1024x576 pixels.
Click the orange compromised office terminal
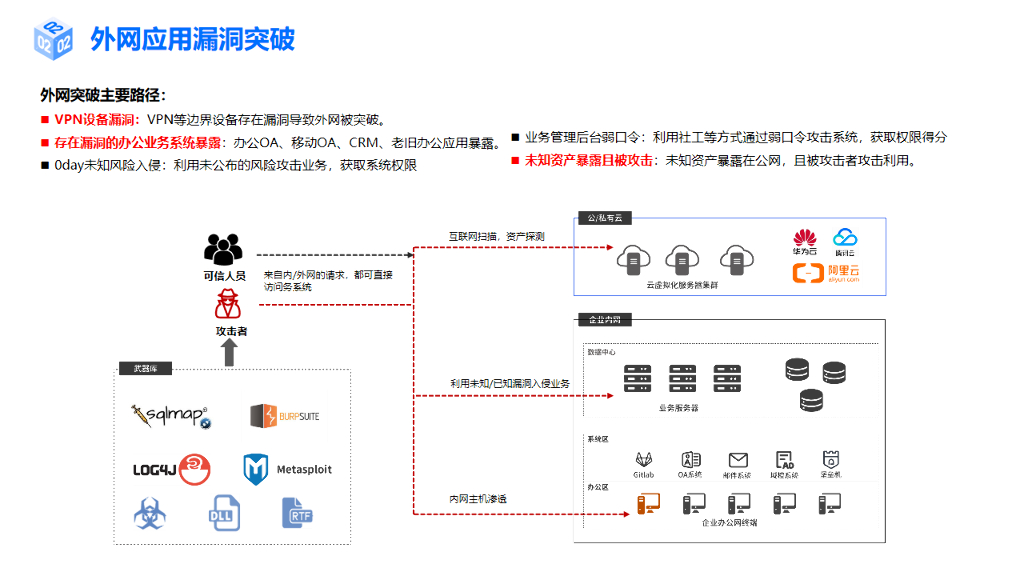click(649, 504)
